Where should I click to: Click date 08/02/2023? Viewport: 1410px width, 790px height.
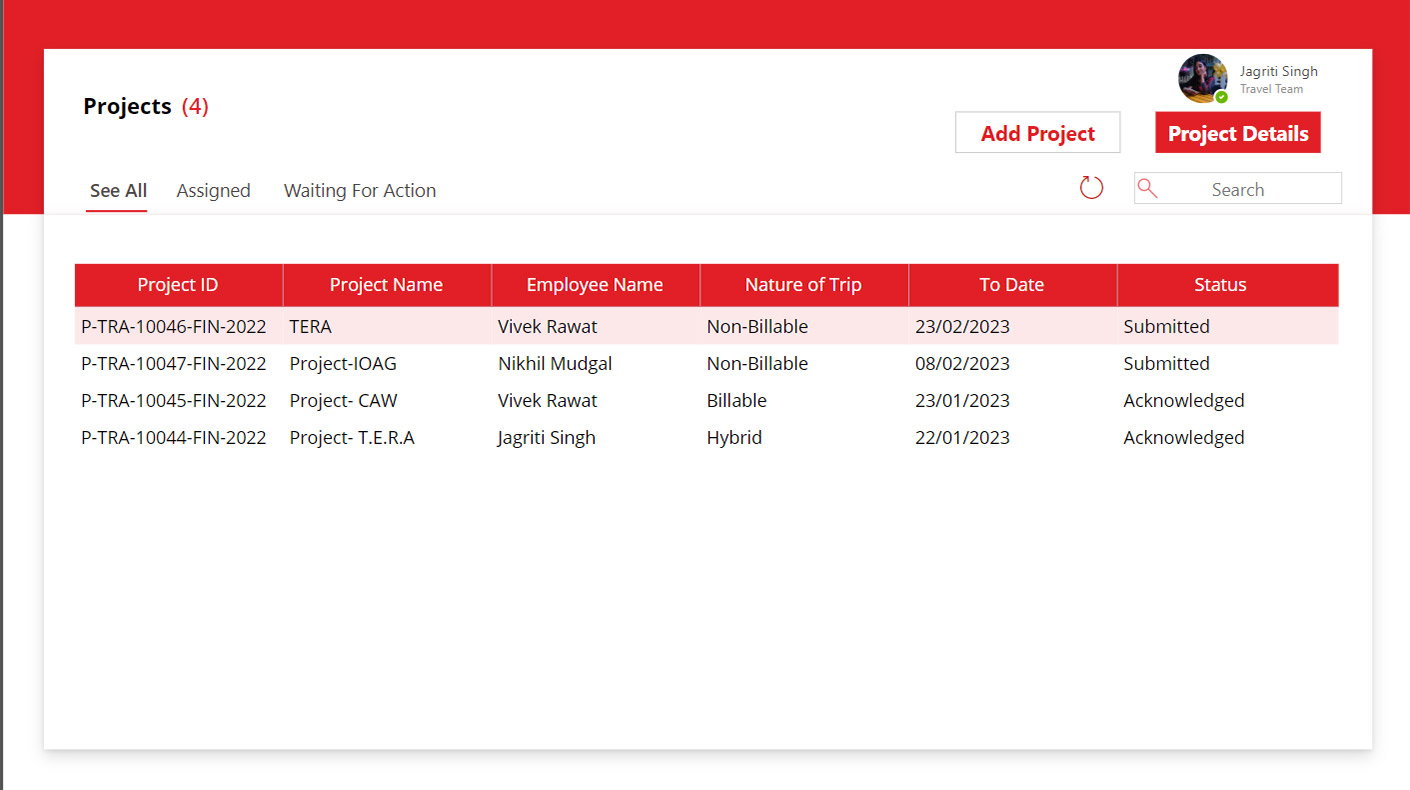click(x=963, y=363)
